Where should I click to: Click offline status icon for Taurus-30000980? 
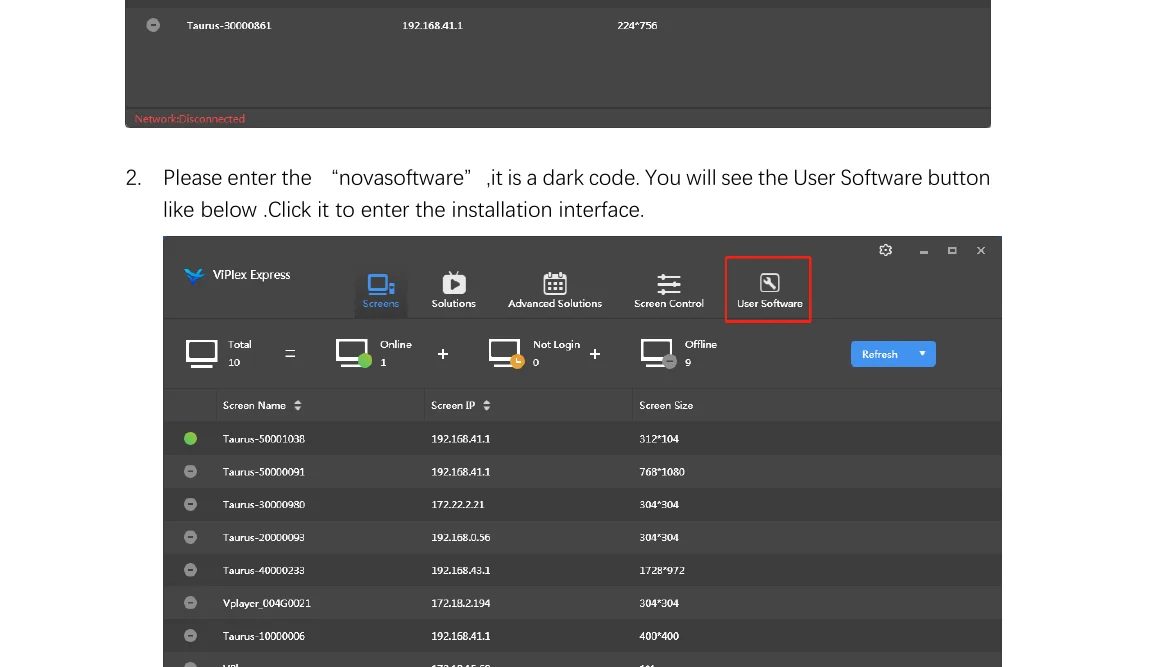click(191, 504)
